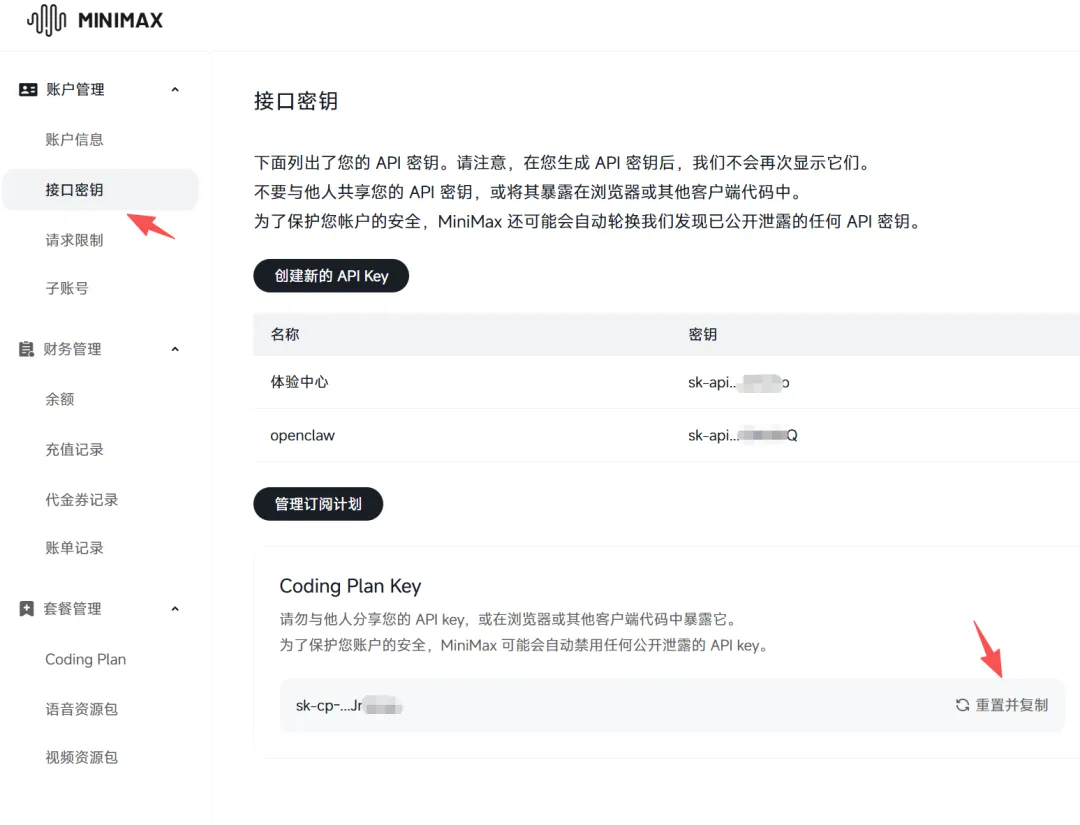This screenshot has width=1080, height=825.
Task: Open the Coding Plan sidebar item
Action: coord(85,659)
